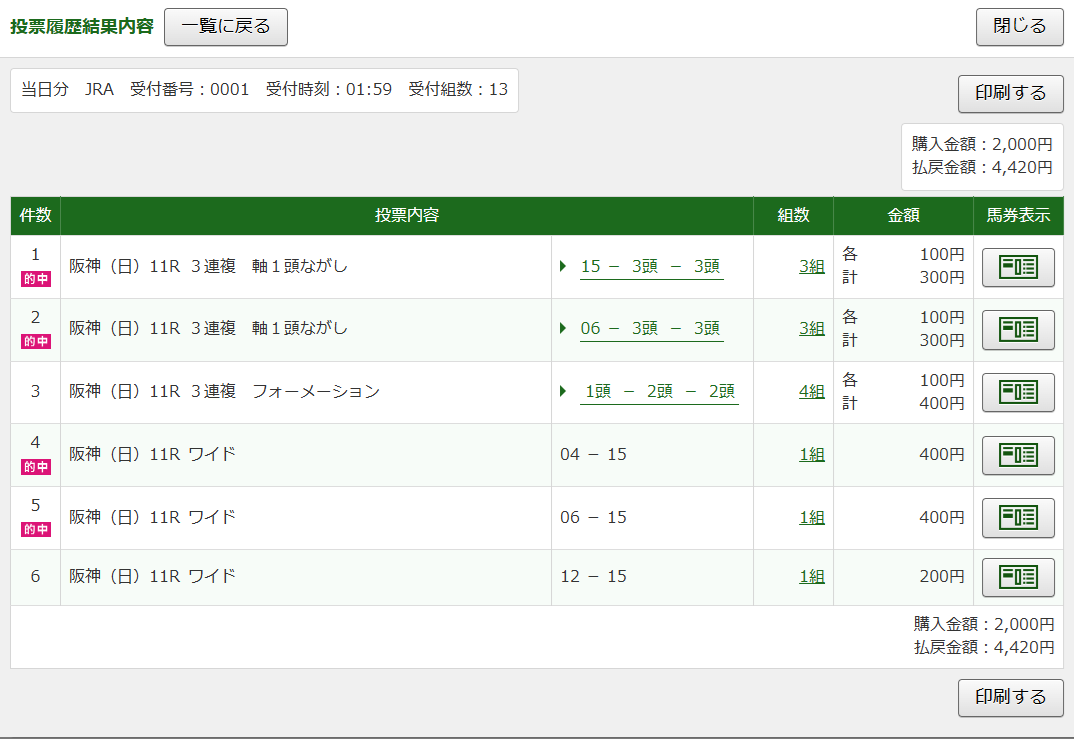Expand the 1頭 − 2頭 − 2頭 formation
The height and width of the screenshot is (739, 1074).
pyautogui.click(x=659, y=392)
